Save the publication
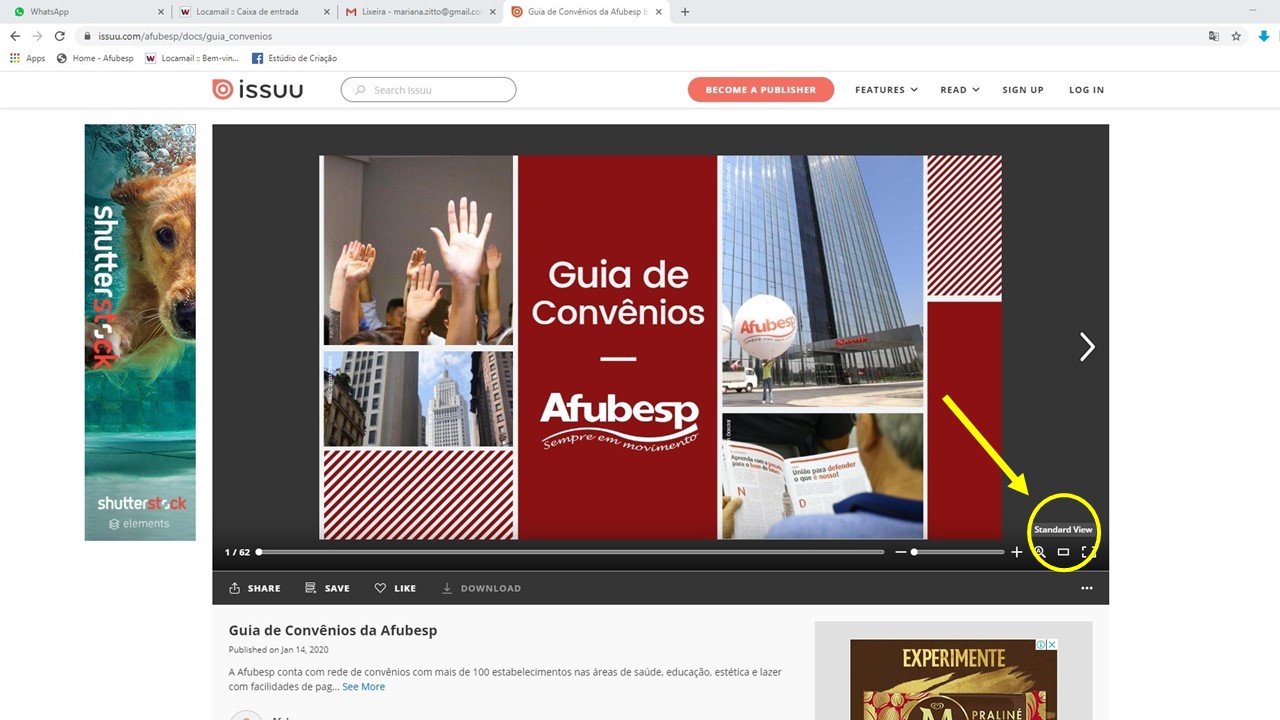Viewport: 1280px width, 720px height. pos(327,588)
